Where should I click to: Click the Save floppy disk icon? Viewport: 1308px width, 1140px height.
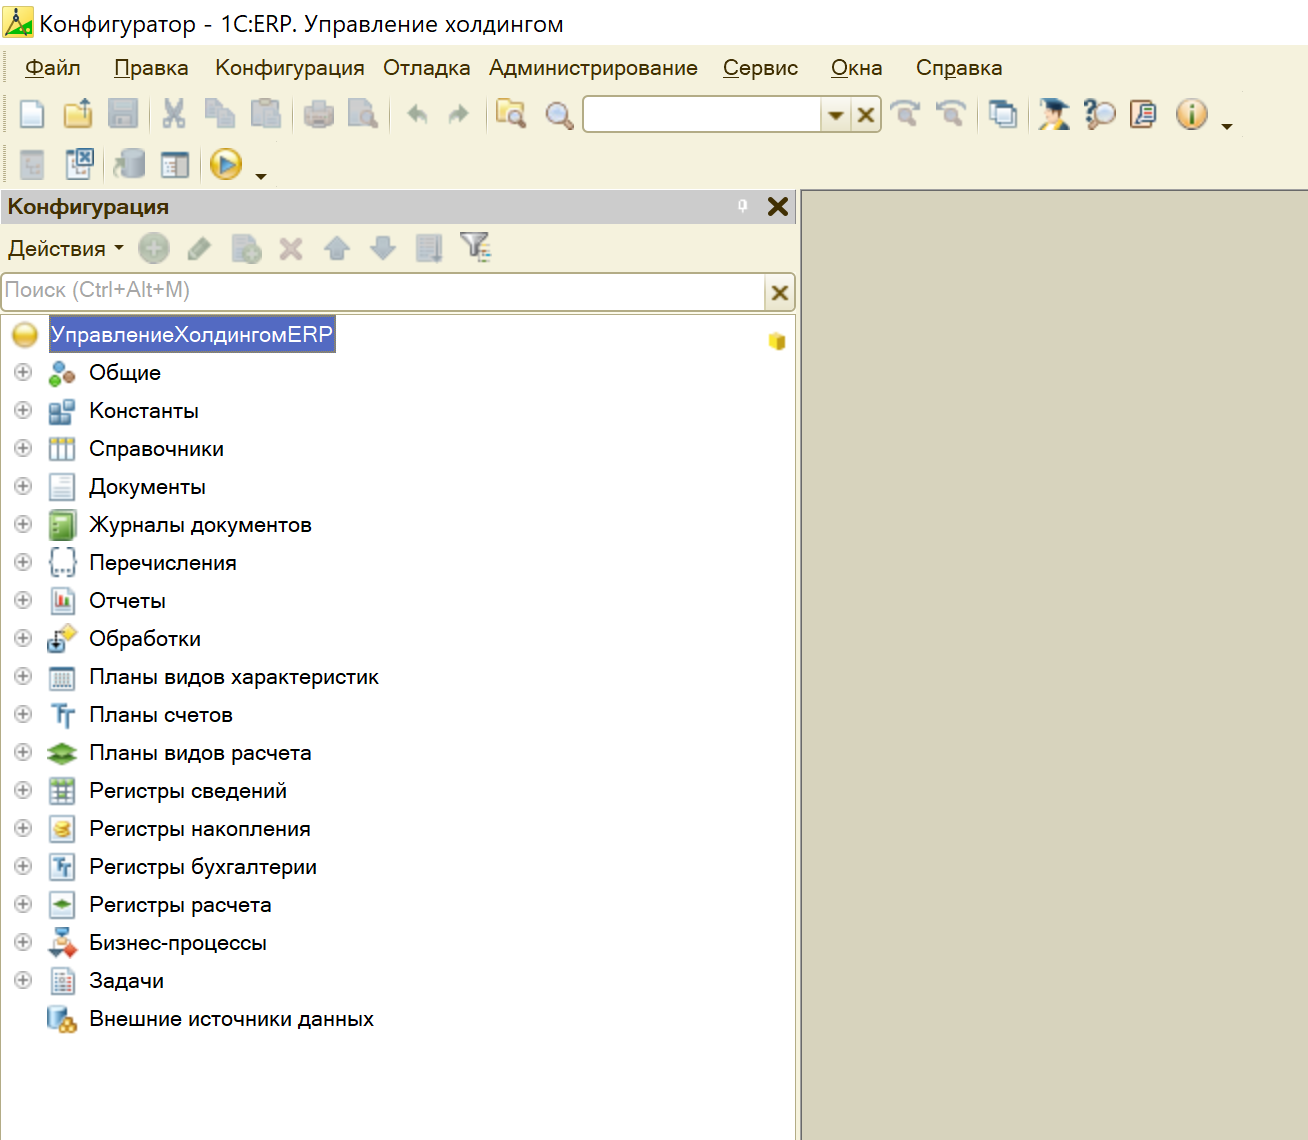123,114
